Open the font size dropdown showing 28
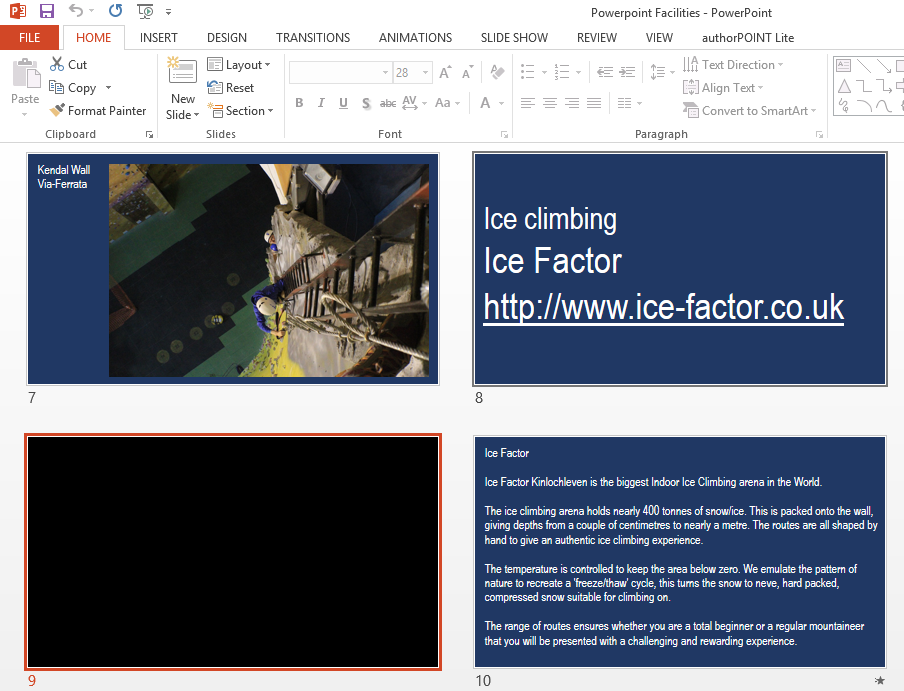 pyautogui.click(x=425, y=73)
